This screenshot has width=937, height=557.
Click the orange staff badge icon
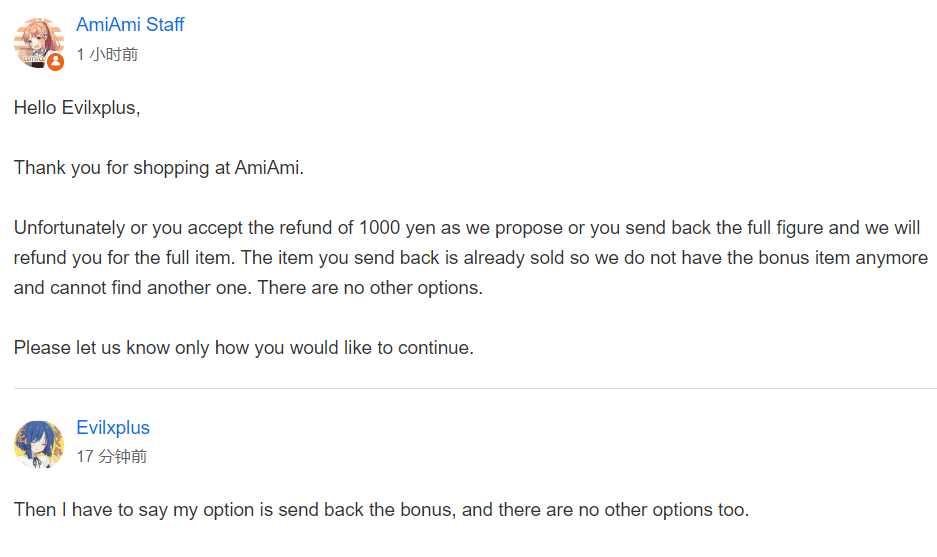click(56, 61)
